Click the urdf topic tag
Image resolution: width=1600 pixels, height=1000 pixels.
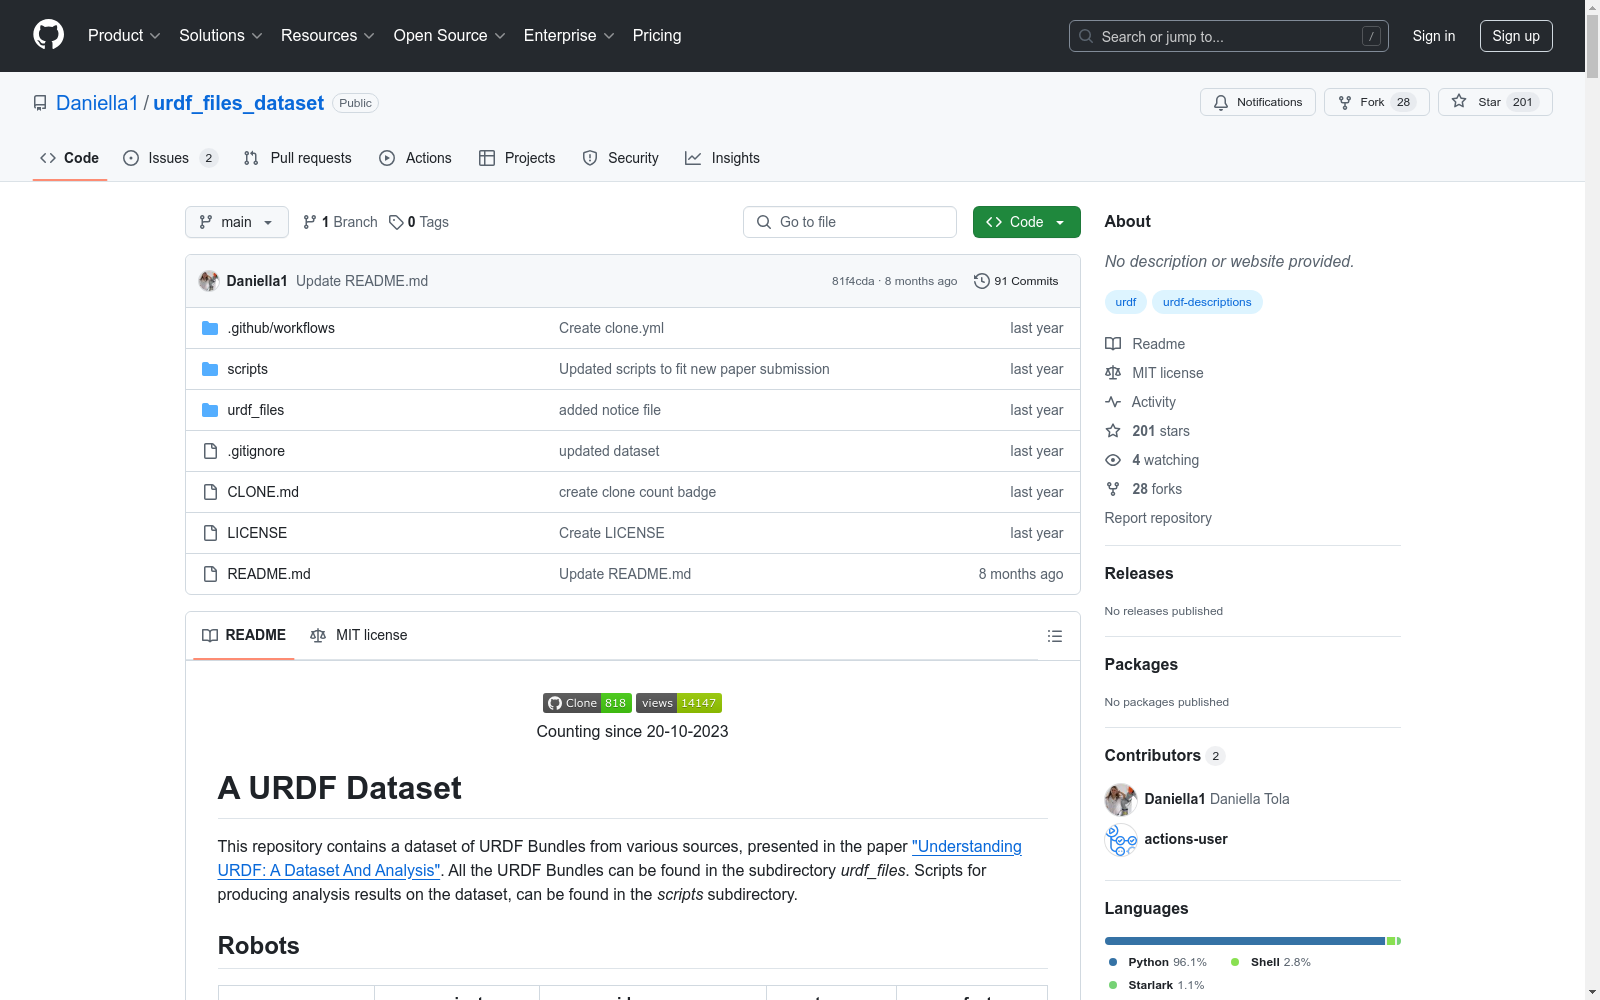point(1126,302)
